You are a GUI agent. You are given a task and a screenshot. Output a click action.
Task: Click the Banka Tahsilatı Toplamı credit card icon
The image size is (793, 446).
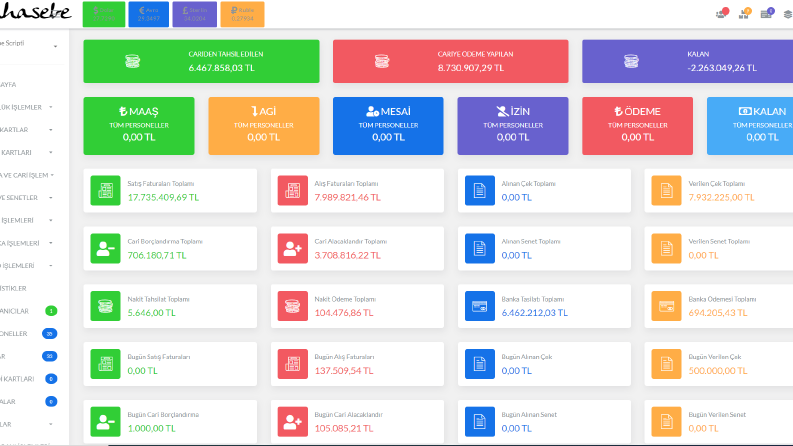(479, 306)
